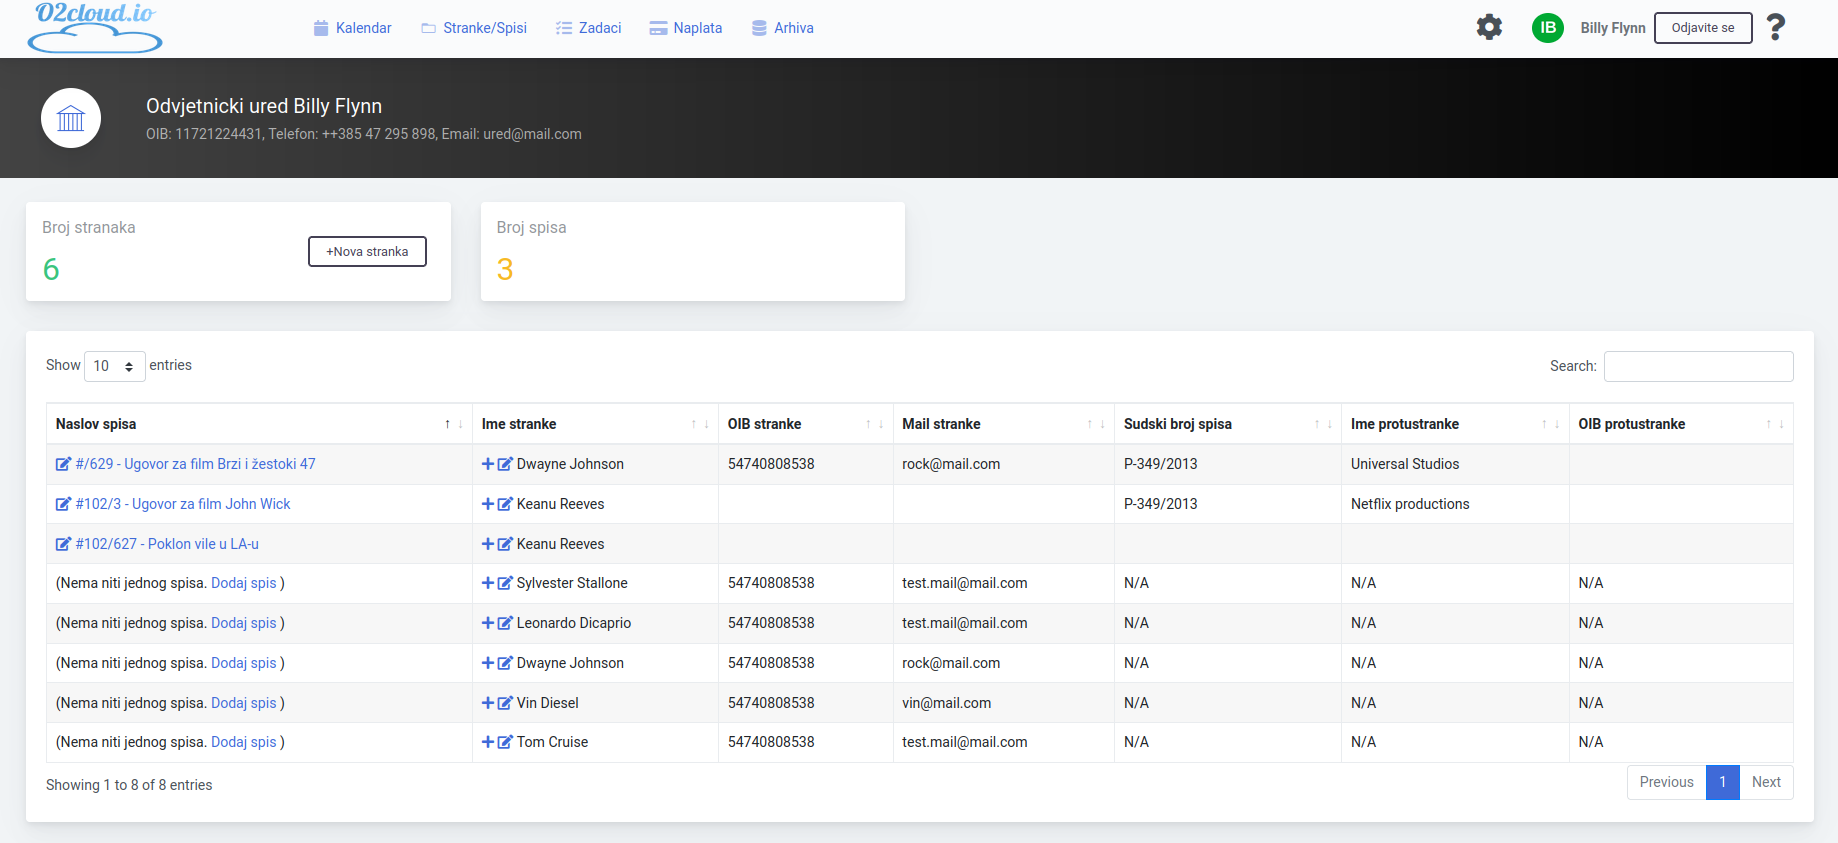Click the plus icon beside Tom Cruise
The height and width of the screenshot is (843, 1838).
tap(488, 742)
